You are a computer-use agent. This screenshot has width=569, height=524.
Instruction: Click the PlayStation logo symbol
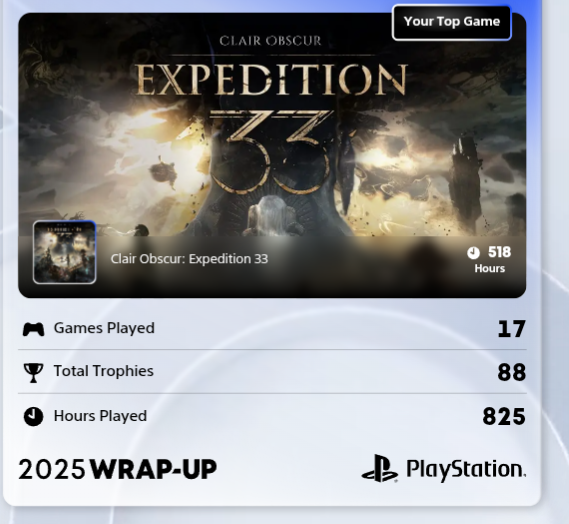(380, 468)
